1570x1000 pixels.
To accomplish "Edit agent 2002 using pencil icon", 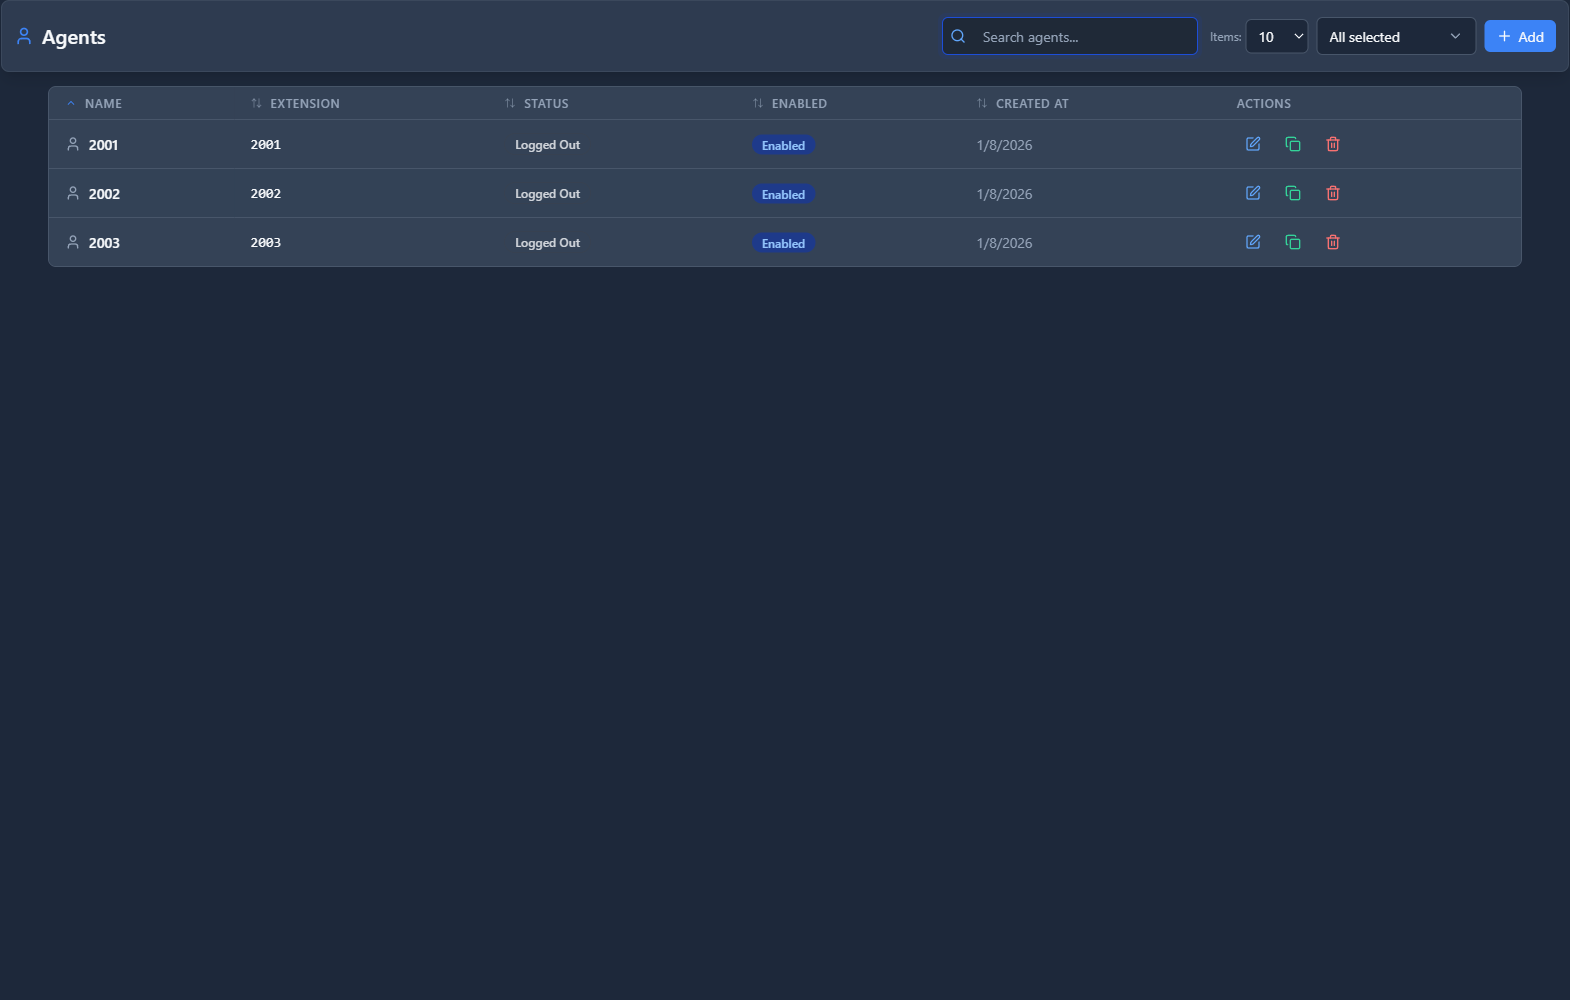I will [x=1252, y=193].
